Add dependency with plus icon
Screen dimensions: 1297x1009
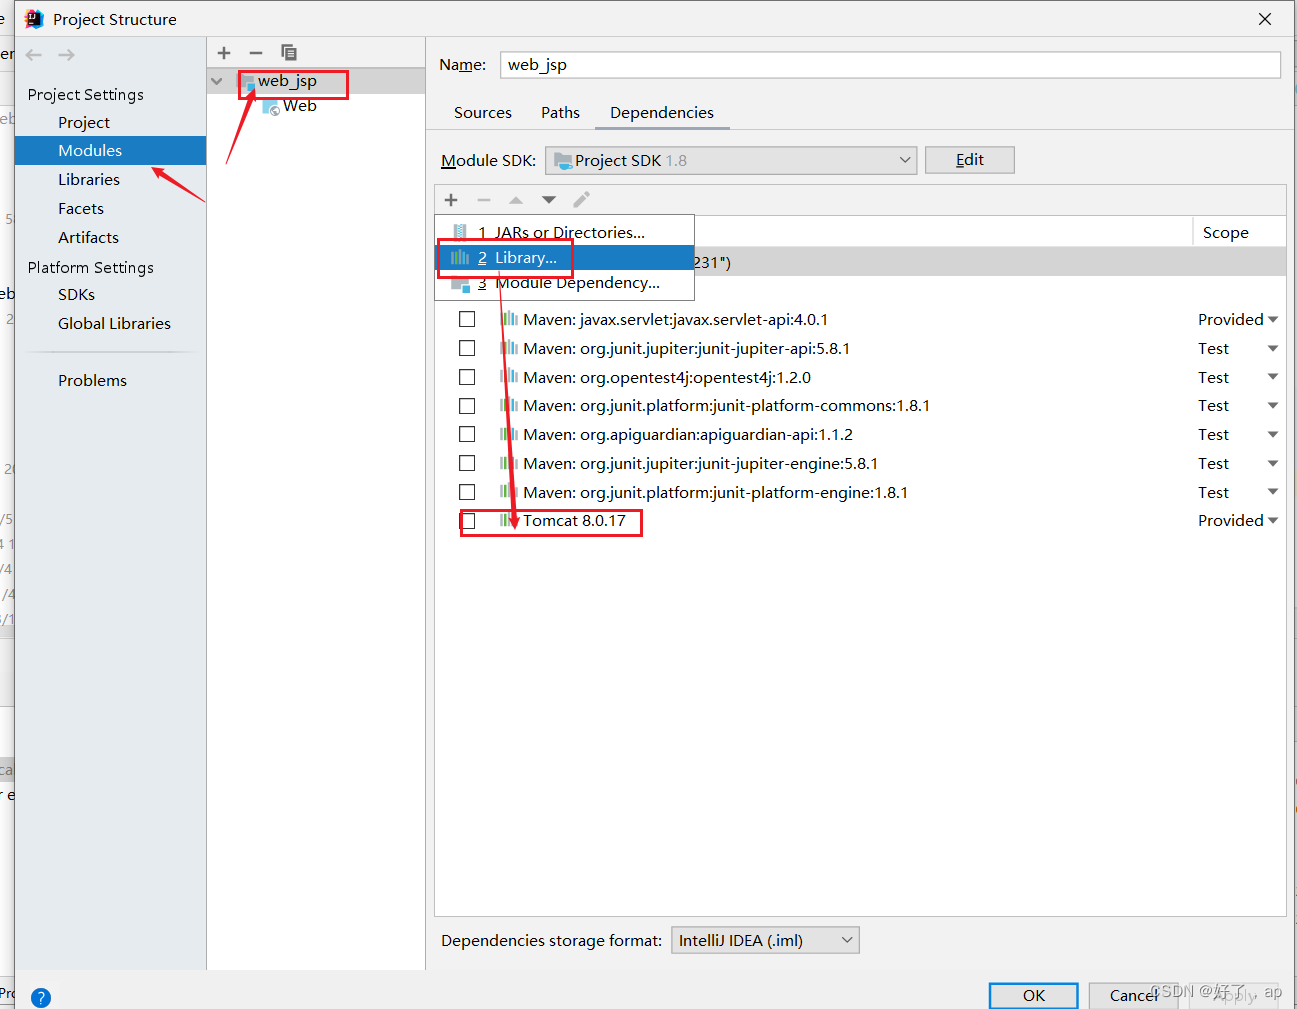(x=451, y=200)
